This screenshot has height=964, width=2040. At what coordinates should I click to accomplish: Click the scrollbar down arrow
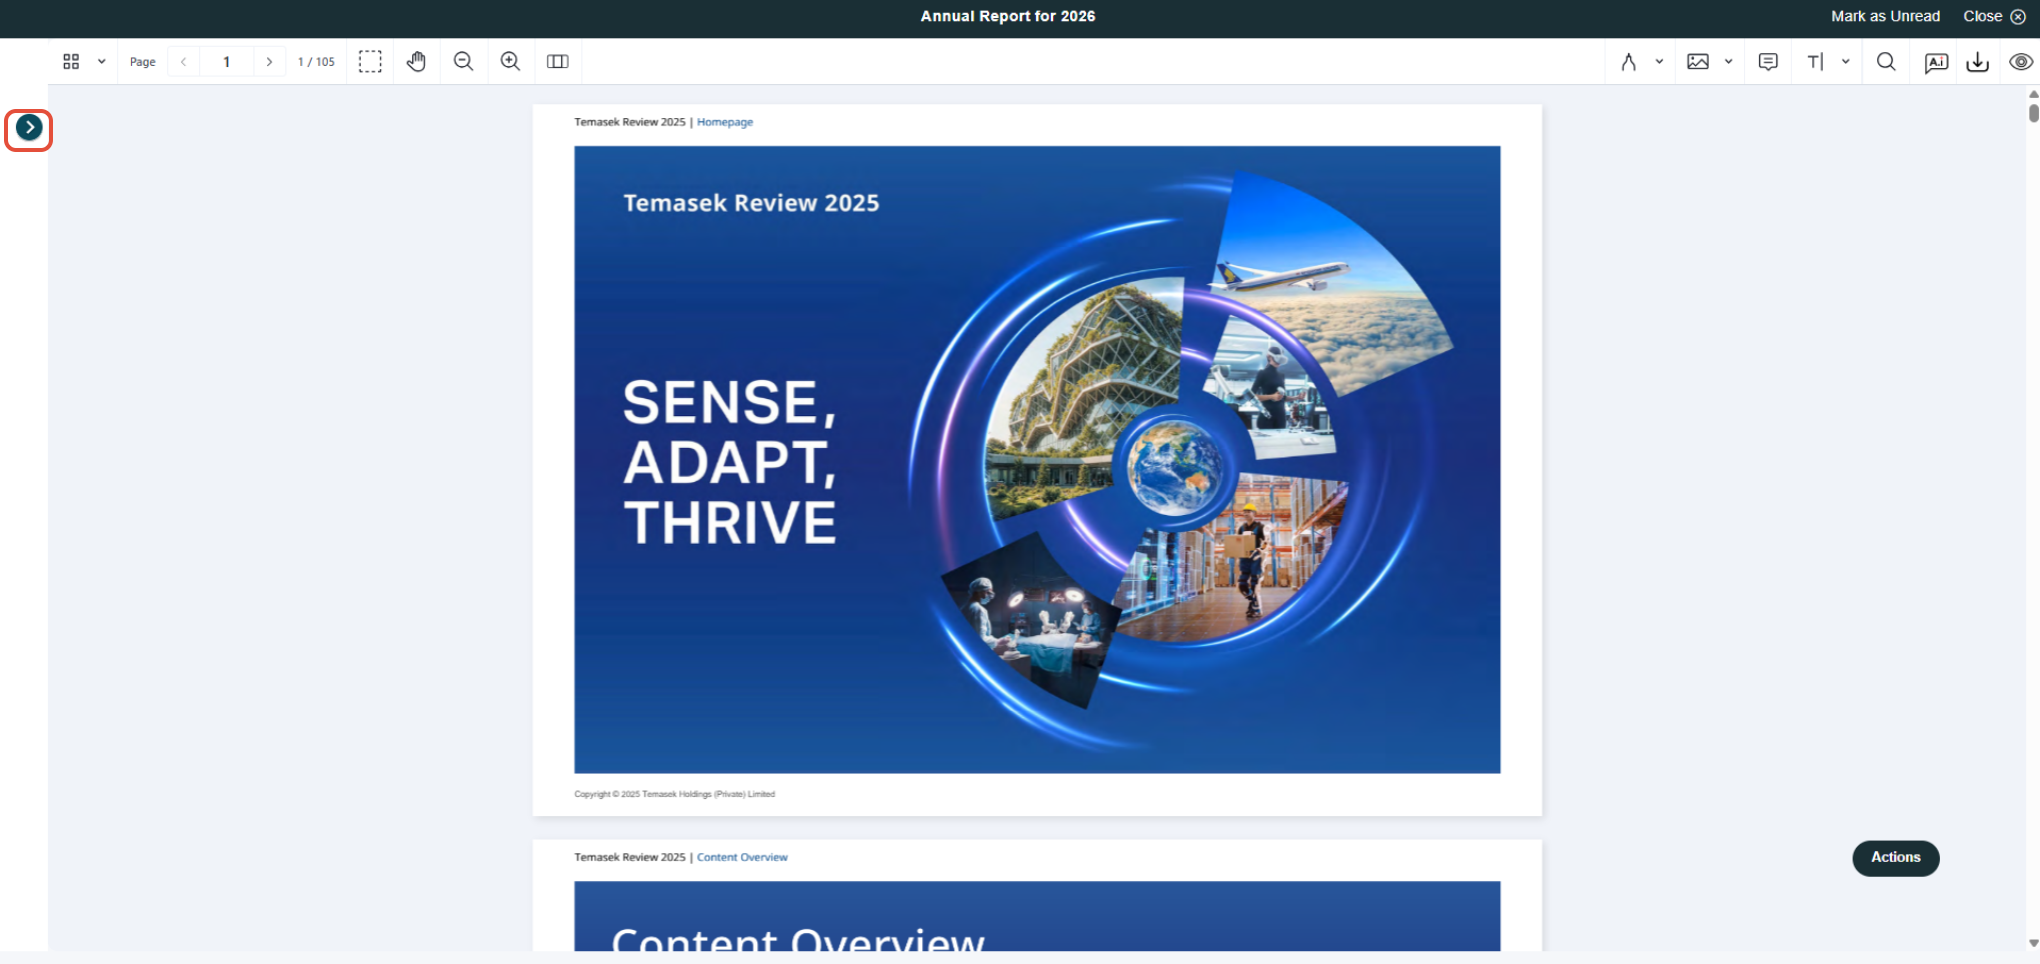click(2033, 943)
